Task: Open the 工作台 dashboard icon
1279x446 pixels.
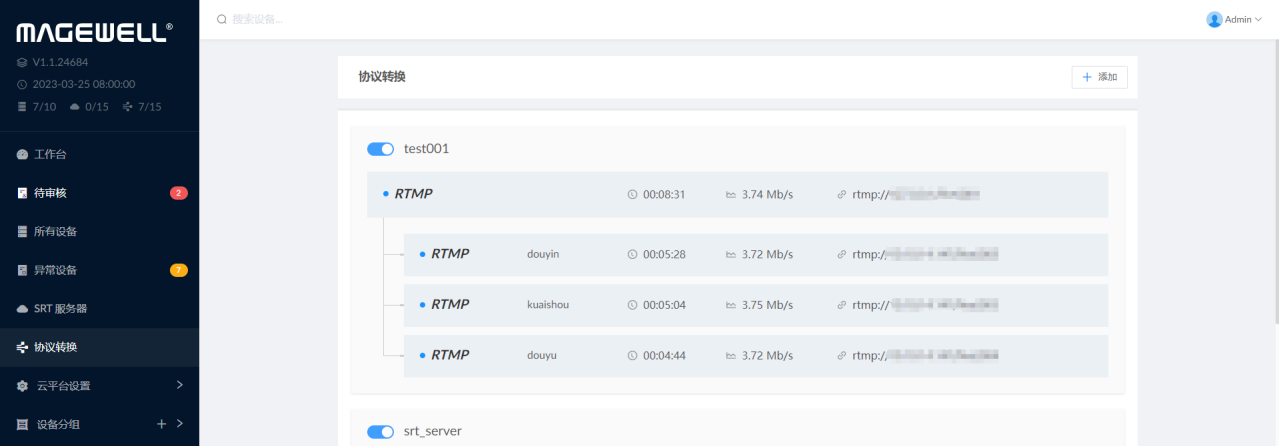Action: pyautogui.click(x=23, y=155)
